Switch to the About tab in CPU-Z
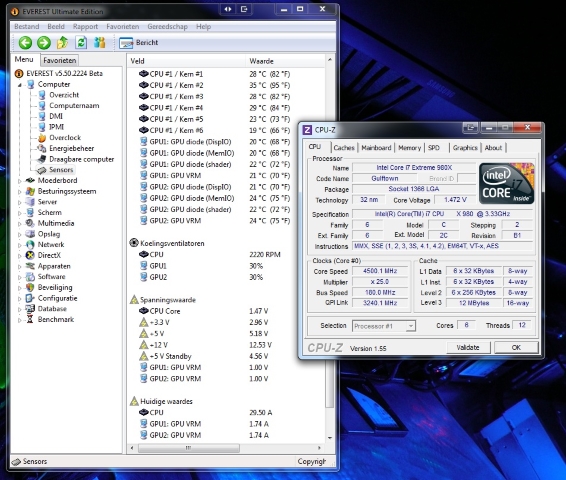The height and width of the screenshot is (480, 566). pos(493,148)
